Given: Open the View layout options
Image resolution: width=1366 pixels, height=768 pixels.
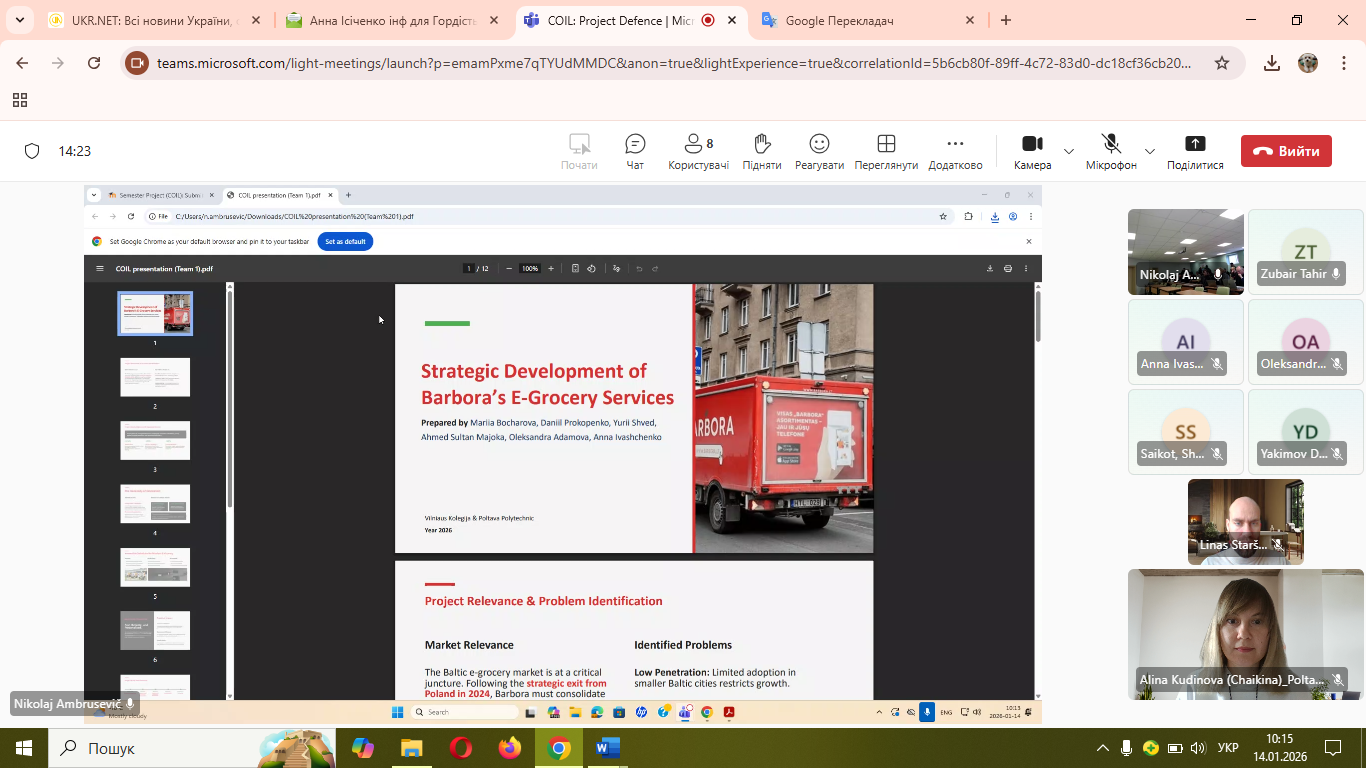Looking at the screenshot, I should 885,151.
